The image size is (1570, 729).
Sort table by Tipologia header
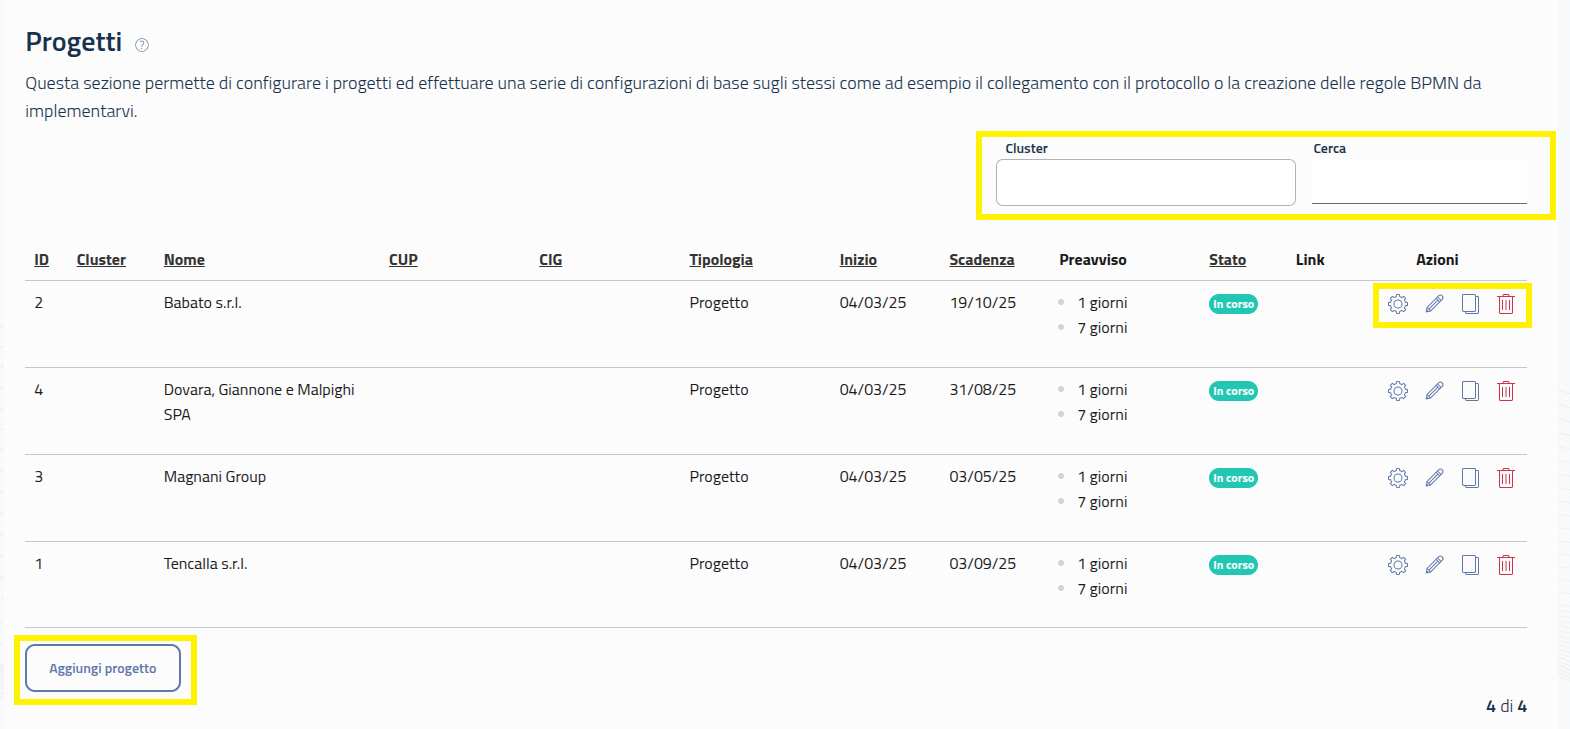[x=720, y=260]
